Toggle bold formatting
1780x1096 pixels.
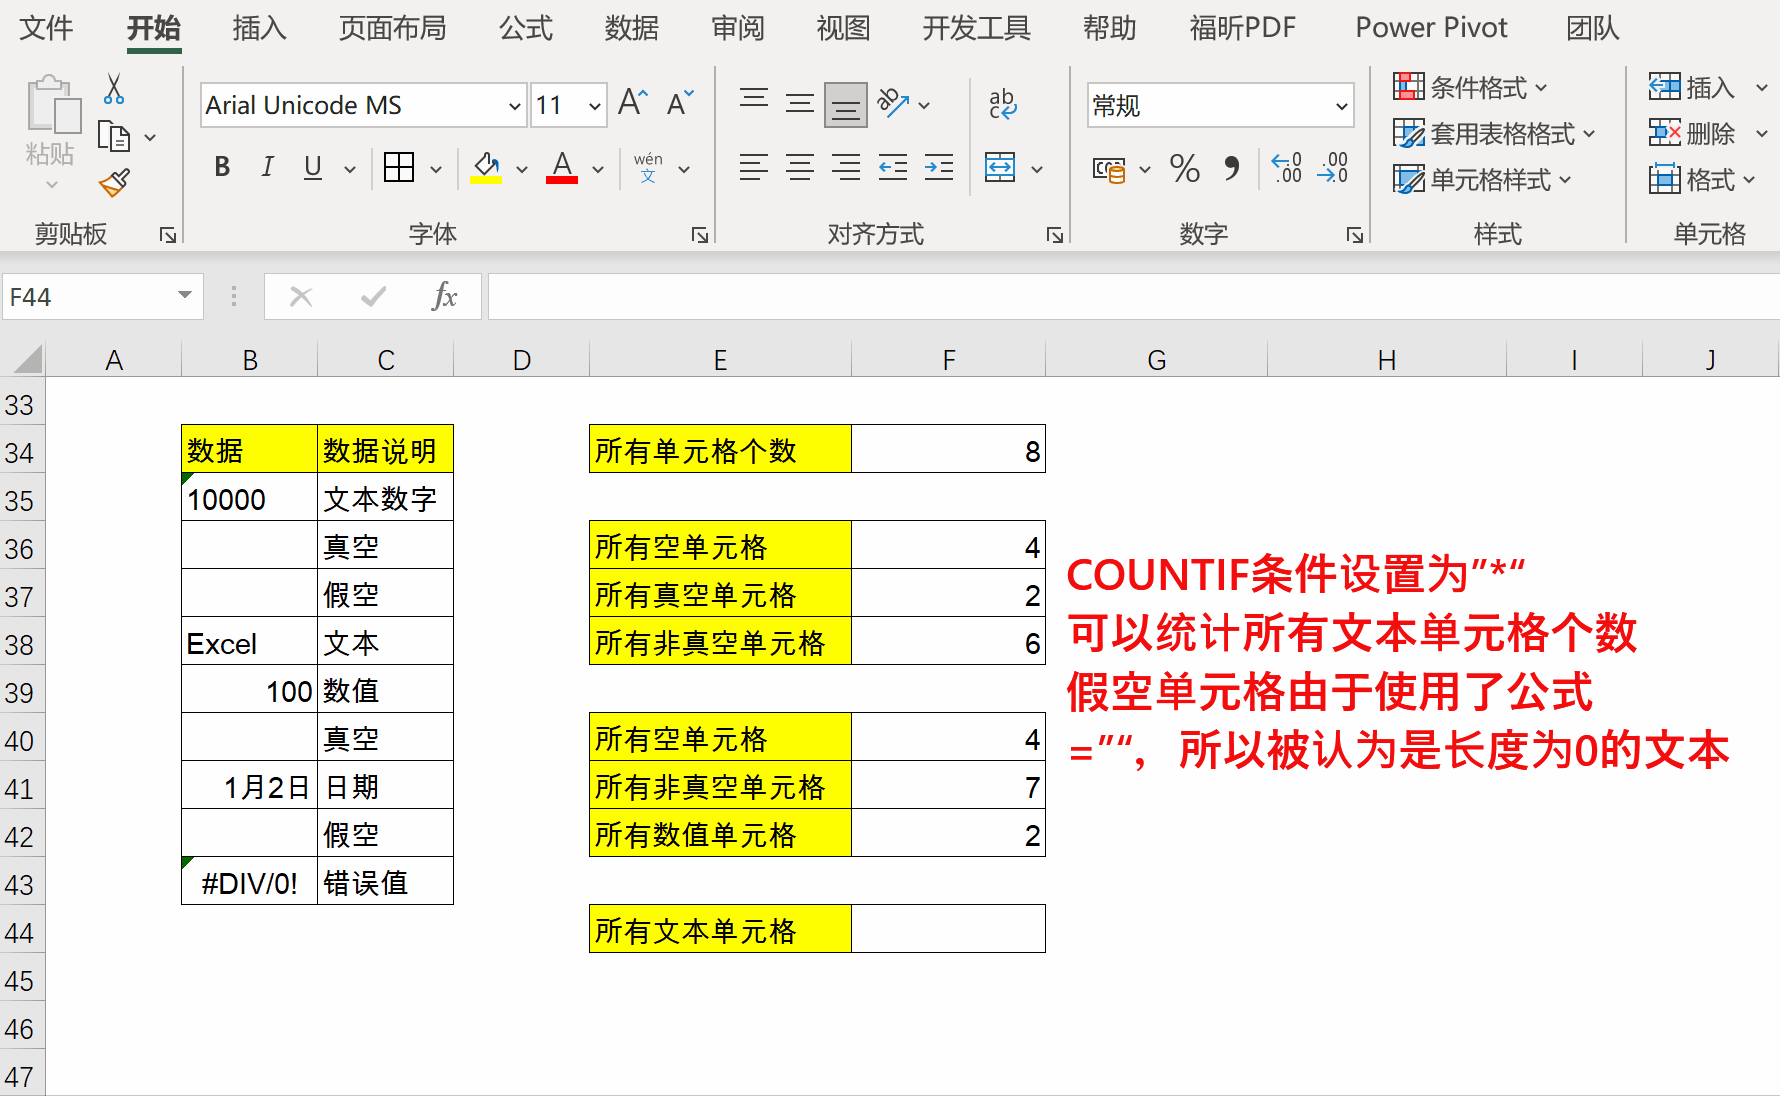pyautogui.click(x=221, y=167)
